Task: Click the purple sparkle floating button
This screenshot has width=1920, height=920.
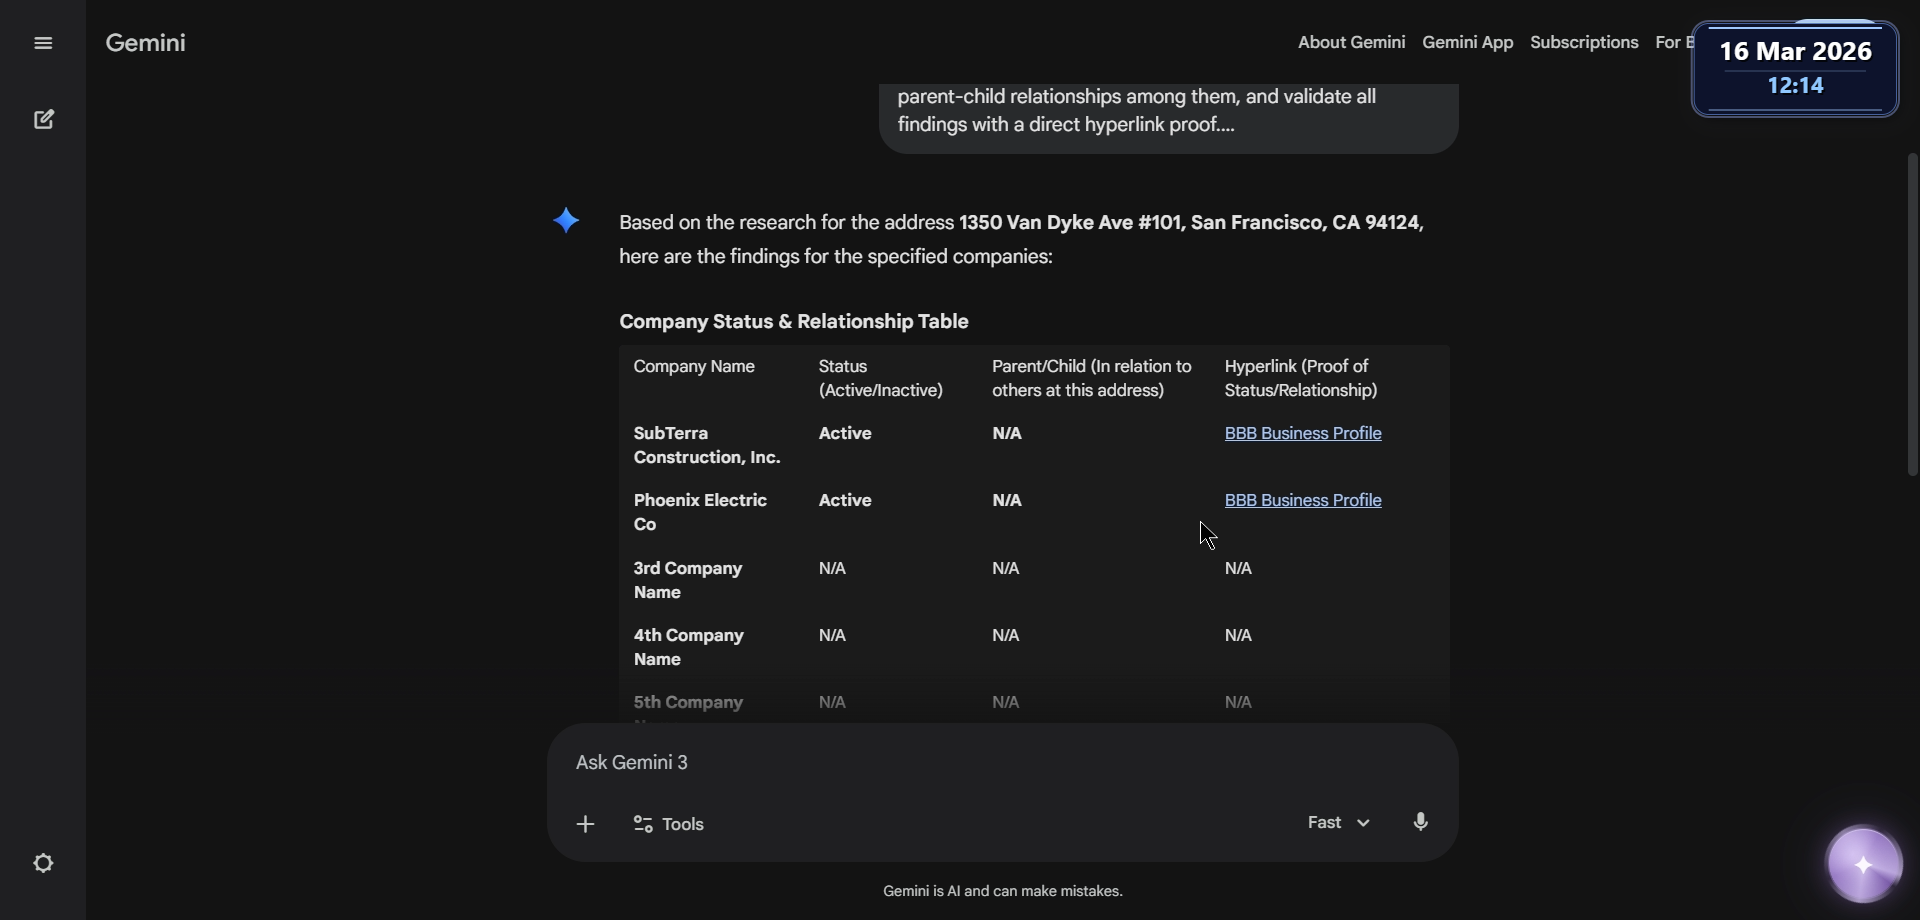Action: pyautogui.click(x=1864, y=865)
